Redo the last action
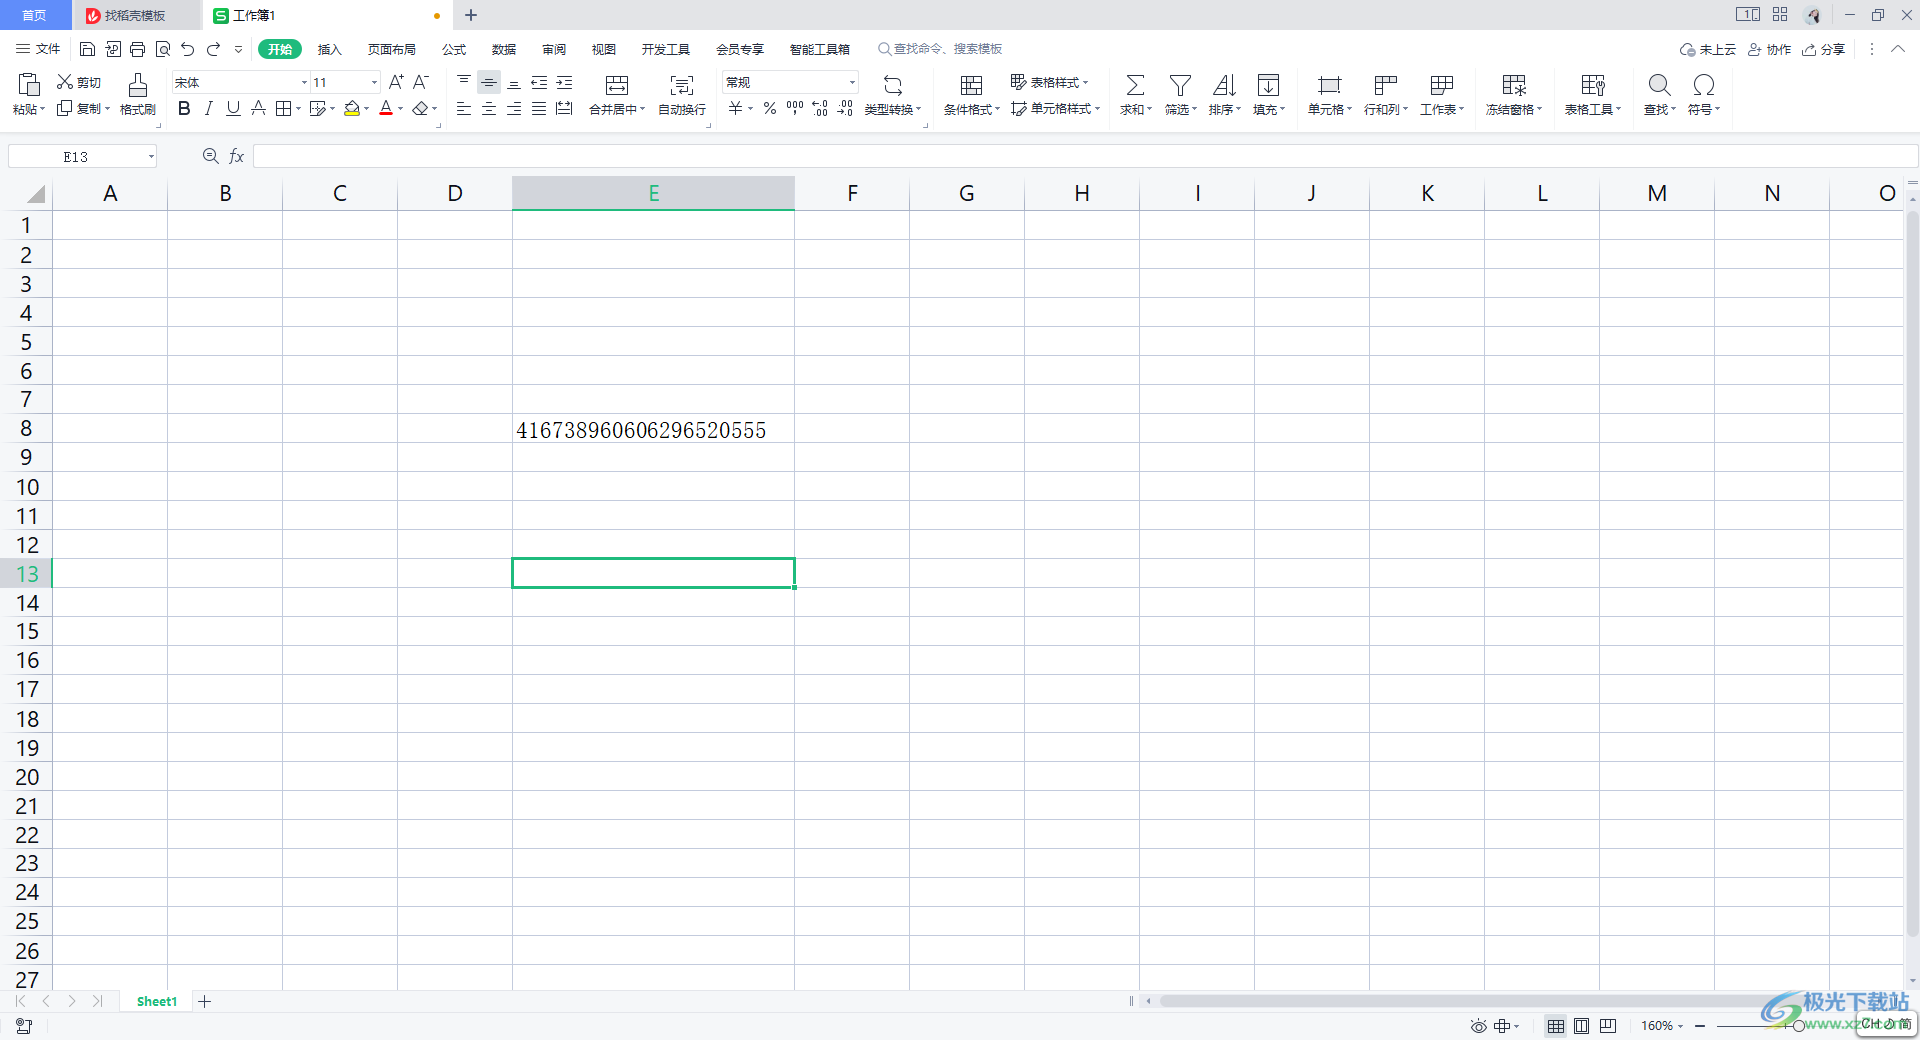The width and height of the screenshot is (1920, 1040). tap(213, 49)
